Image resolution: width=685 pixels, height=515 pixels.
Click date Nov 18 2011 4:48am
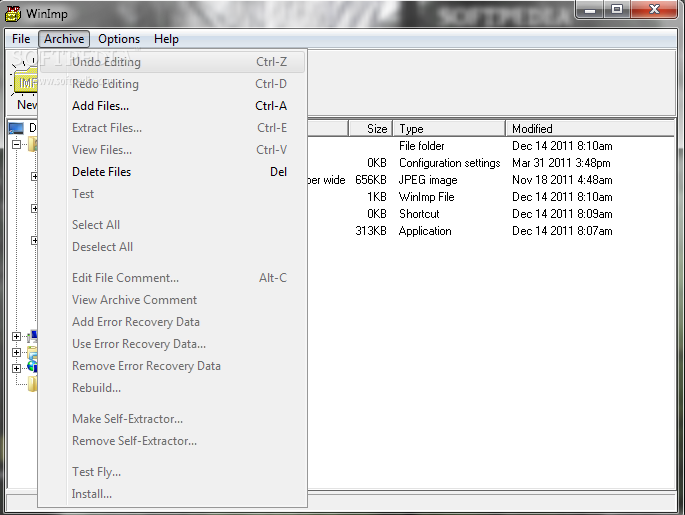(562, 180)
